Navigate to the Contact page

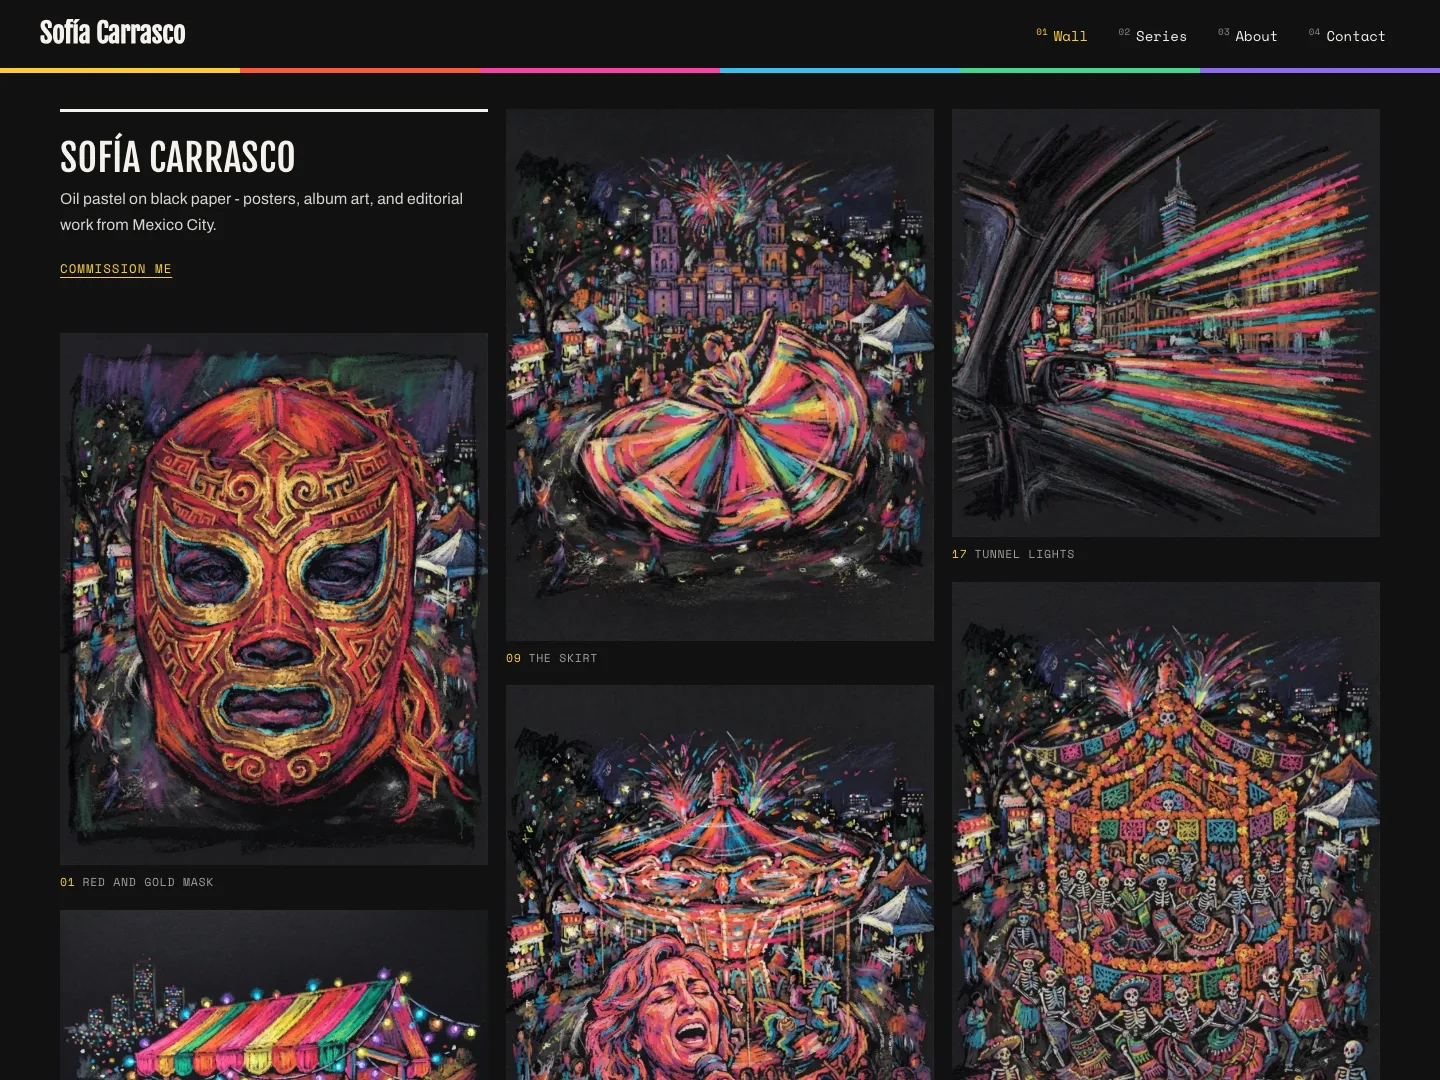(x=1347, y=36)
